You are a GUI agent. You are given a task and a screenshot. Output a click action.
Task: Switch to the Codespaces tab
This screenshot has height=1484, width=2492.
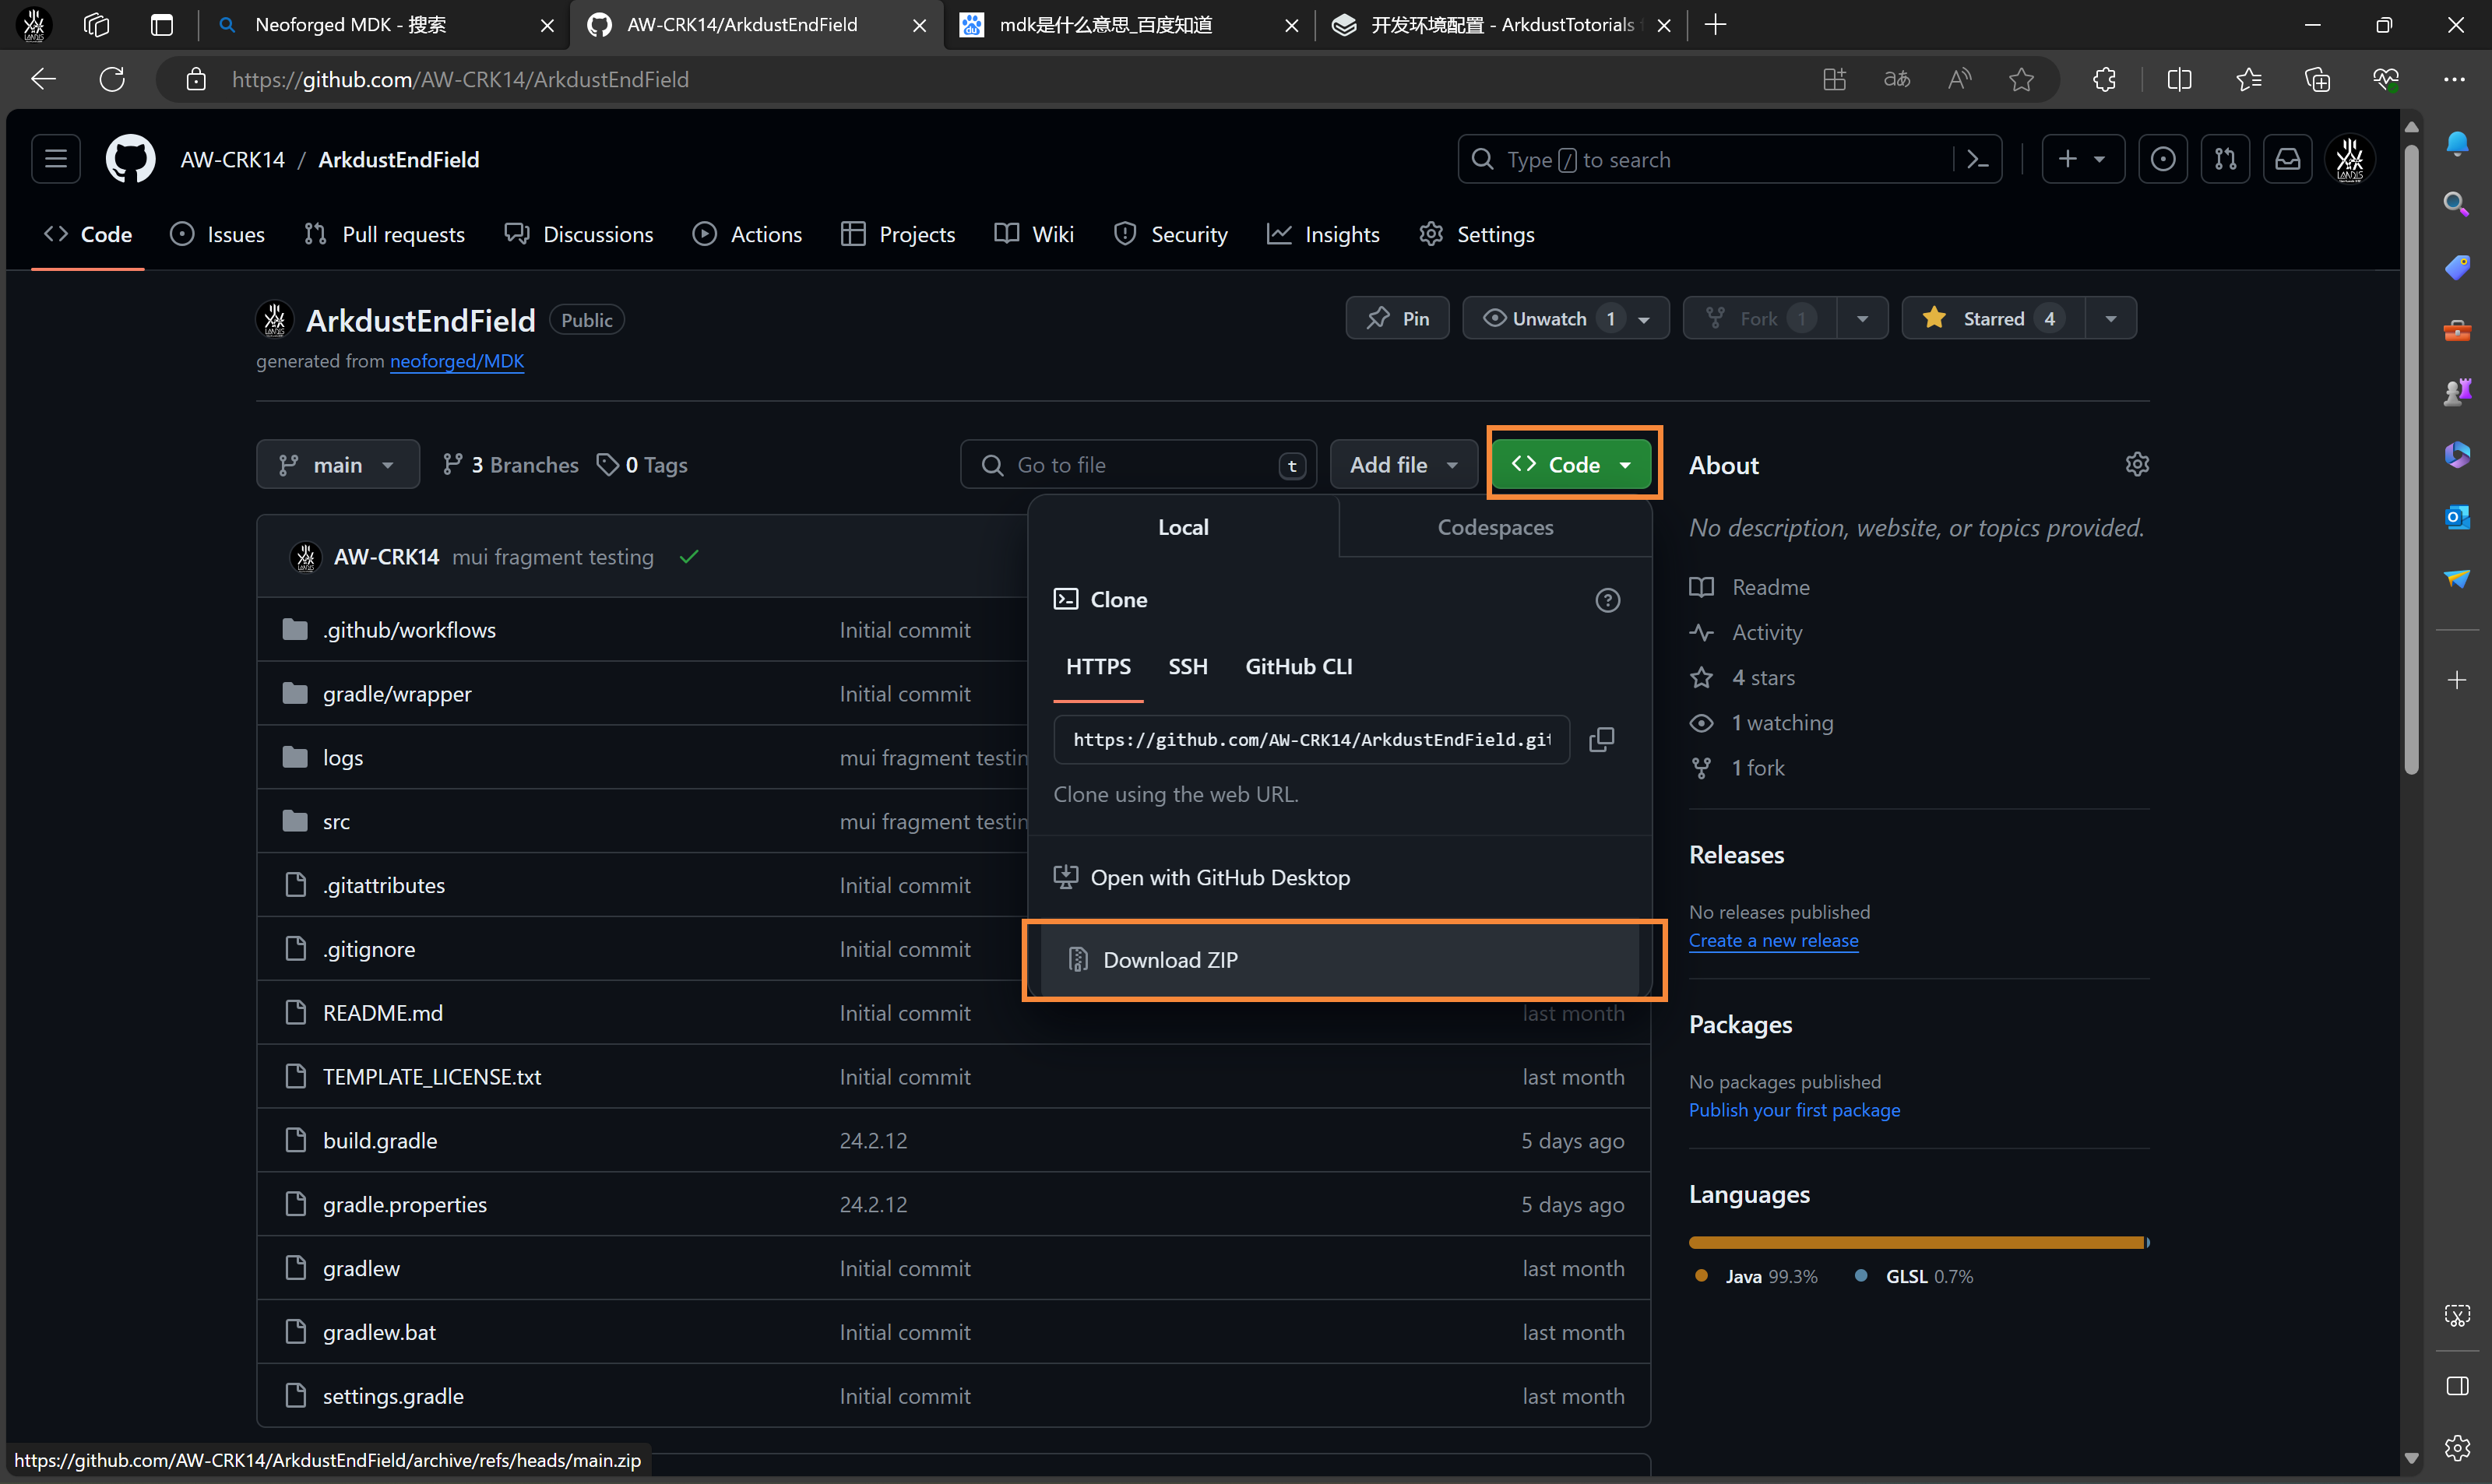(1495, 527)
